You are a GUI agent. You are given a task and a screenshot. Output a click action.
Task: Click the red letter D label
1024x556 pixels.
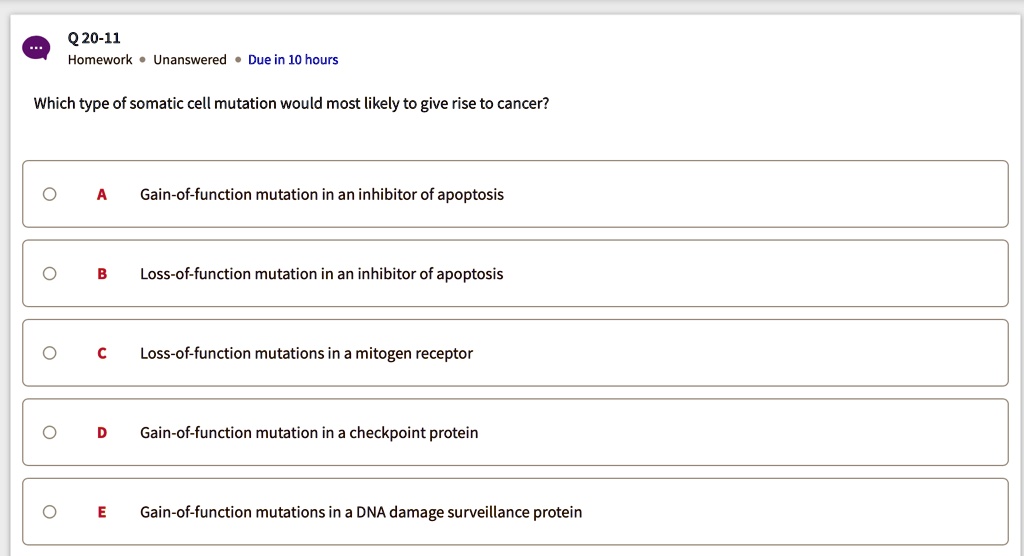tap(102, 433)
